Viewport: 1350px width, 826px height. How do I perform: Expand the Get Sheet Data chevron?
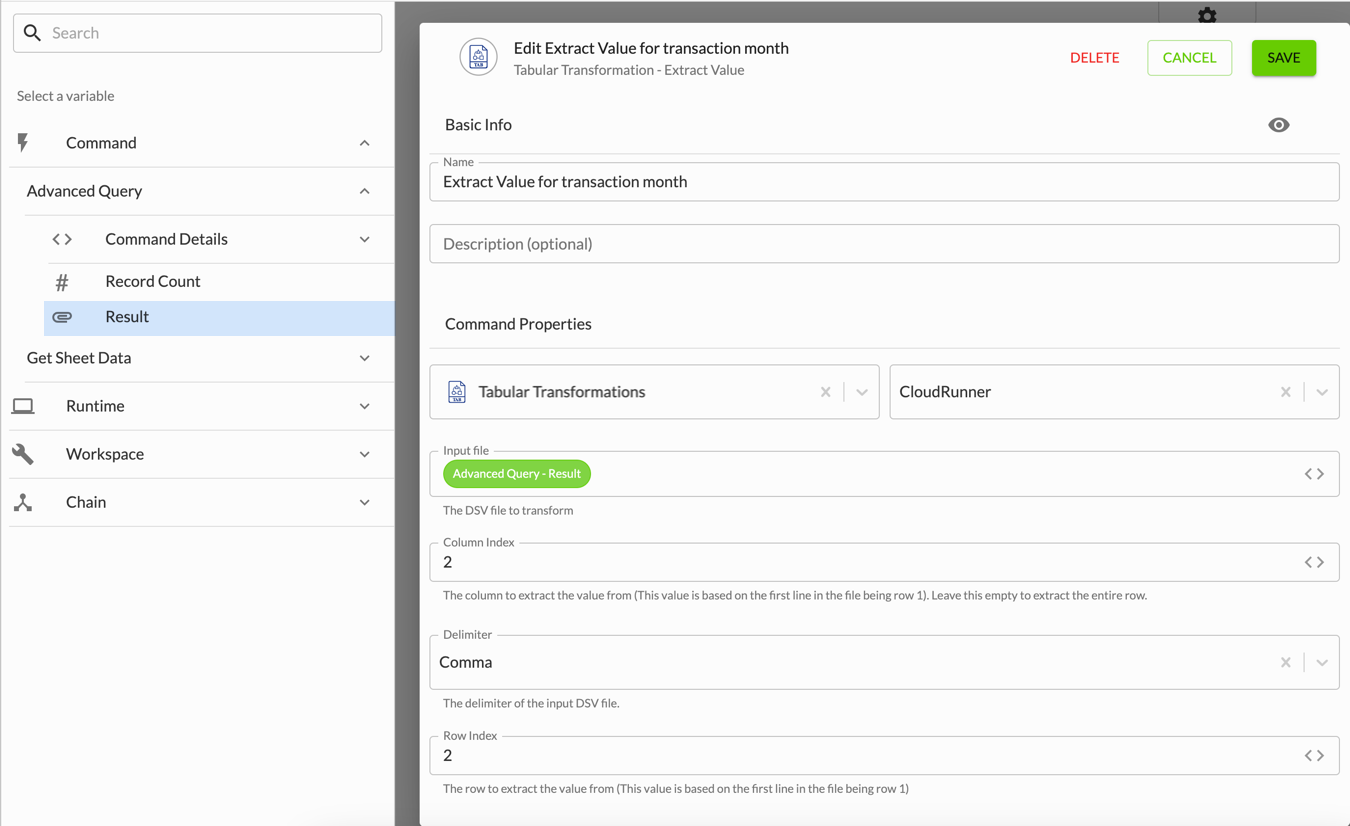[x=364, y=358]
